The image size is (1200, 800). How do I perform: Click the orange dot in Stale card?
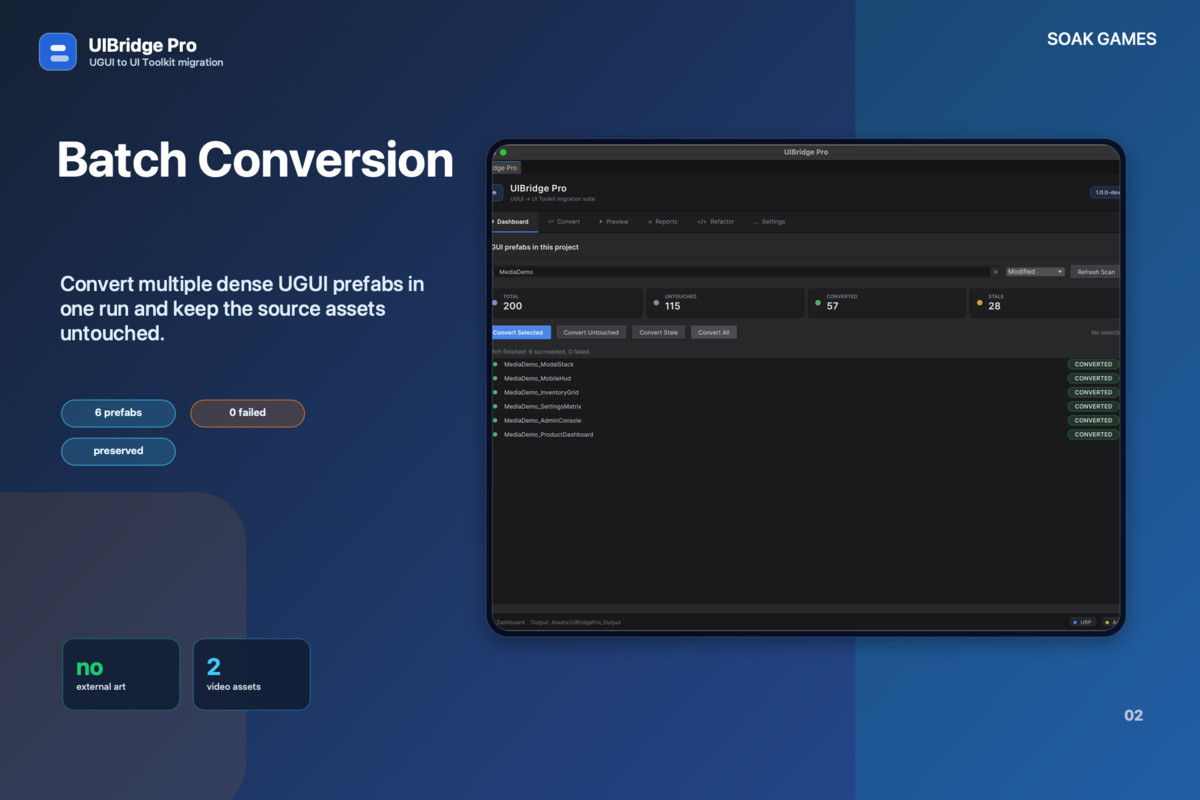980,302
